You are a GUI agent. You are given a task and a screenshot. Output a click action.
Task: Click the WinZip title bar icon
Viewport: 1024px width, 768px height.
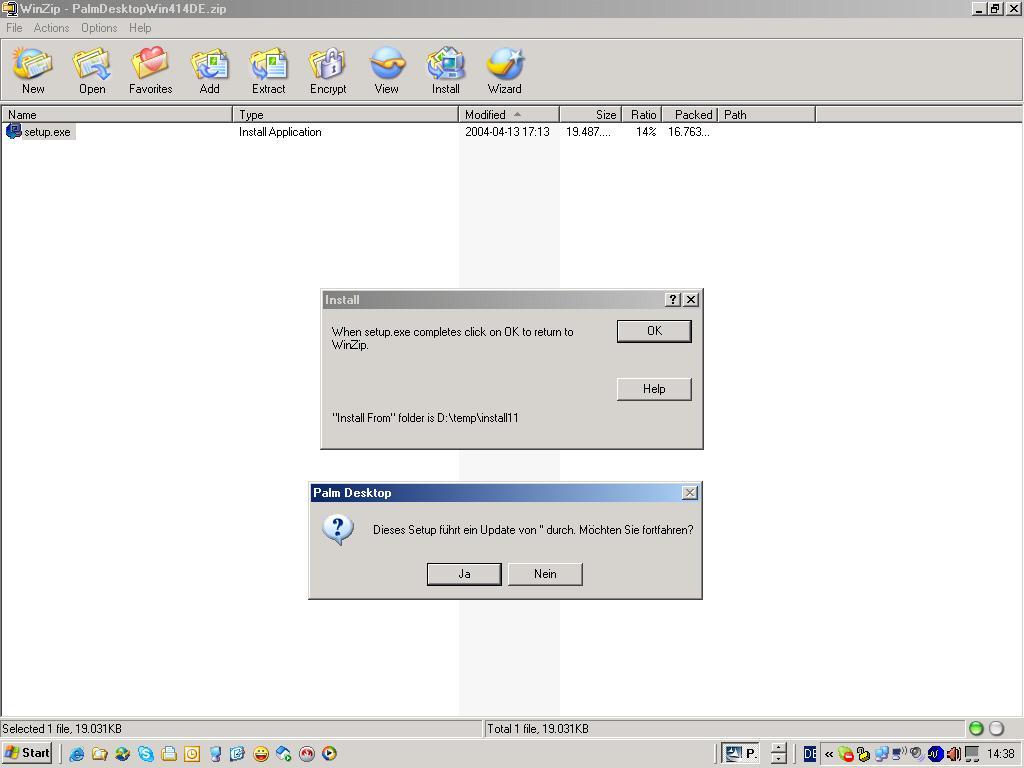click(9, 8)
